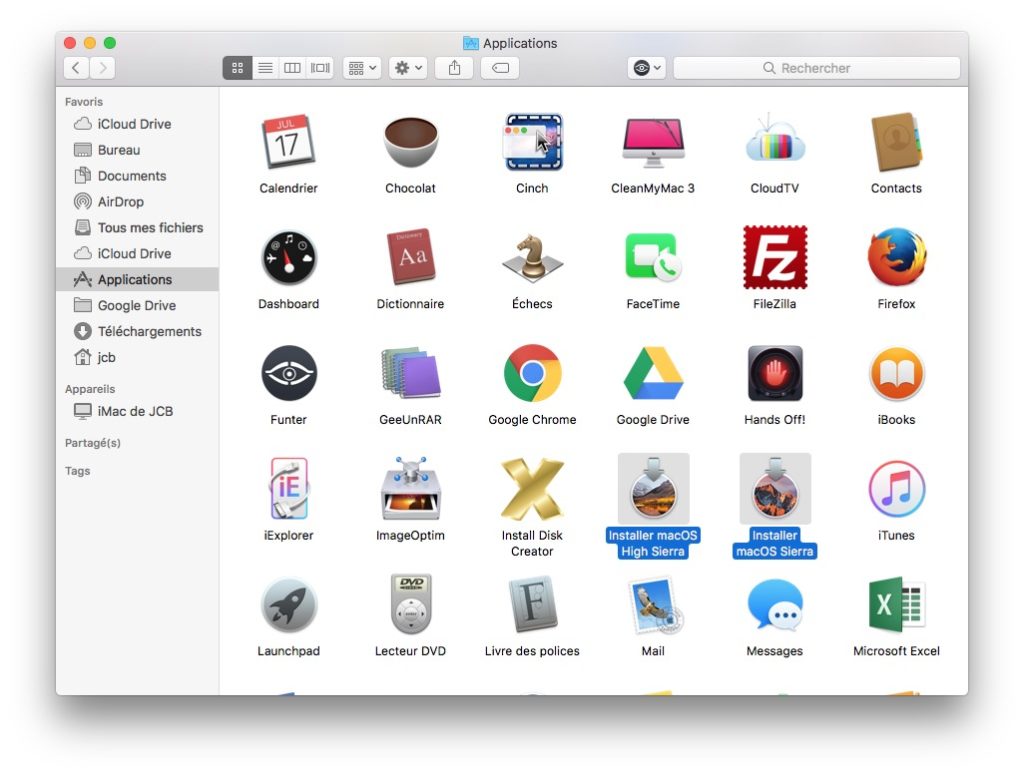Open Tous mes fichiers in sidebar
The height and width of the screenshot is (775, 1024).
click(137, 228)
